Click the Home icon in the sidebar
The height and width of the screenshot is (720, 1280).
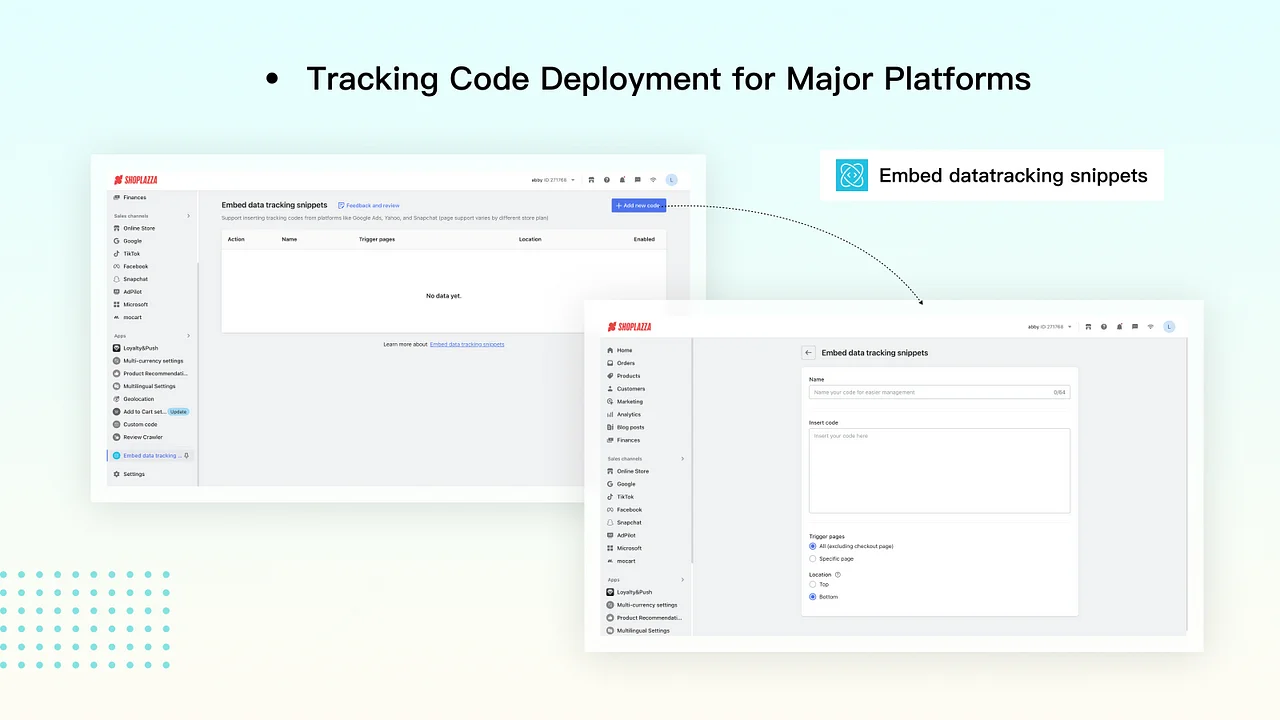610,350
